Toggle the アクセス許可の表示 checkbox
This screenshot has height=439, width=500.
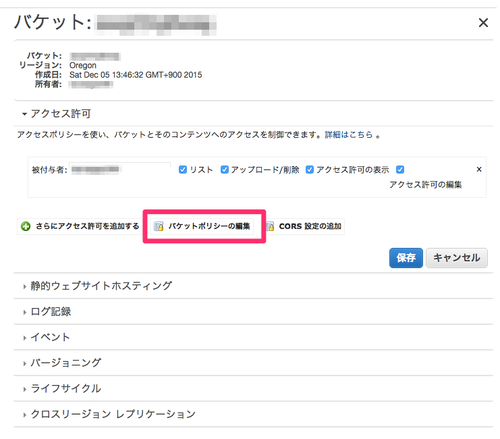[310, 170]
